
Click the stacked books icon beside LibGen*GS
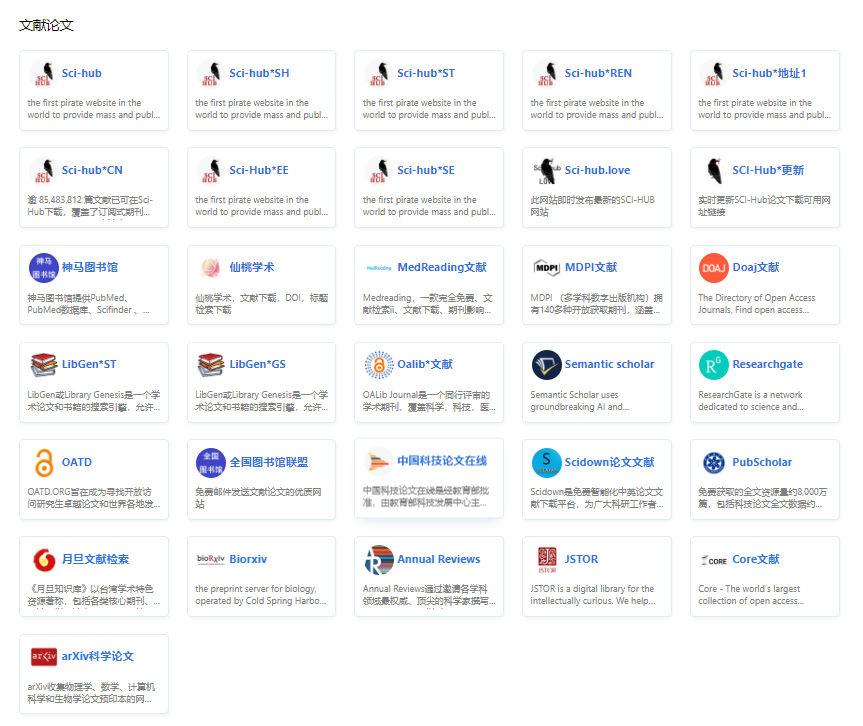pyautogui.click(x=211, y=365)
